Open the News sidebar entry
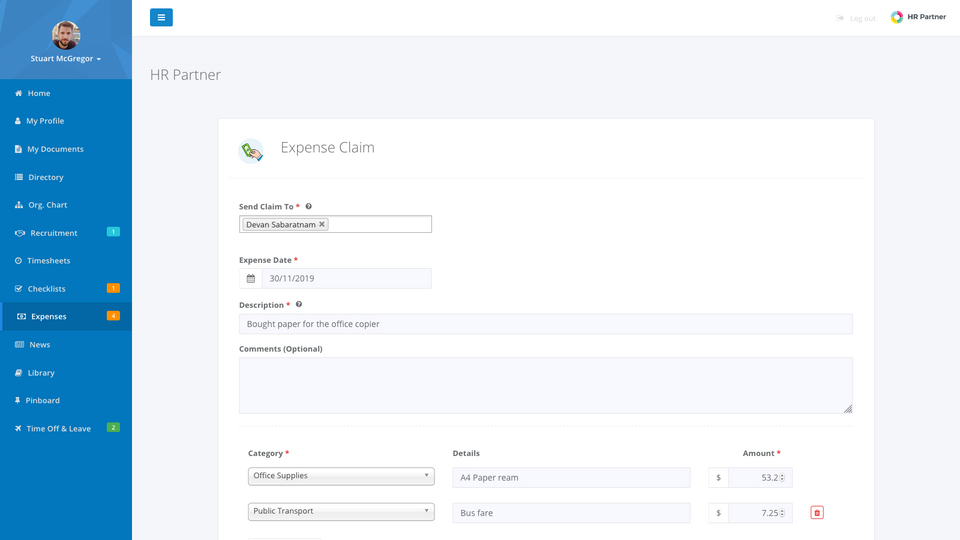This screenshot has height=540, width=960. tap(66, 344)
